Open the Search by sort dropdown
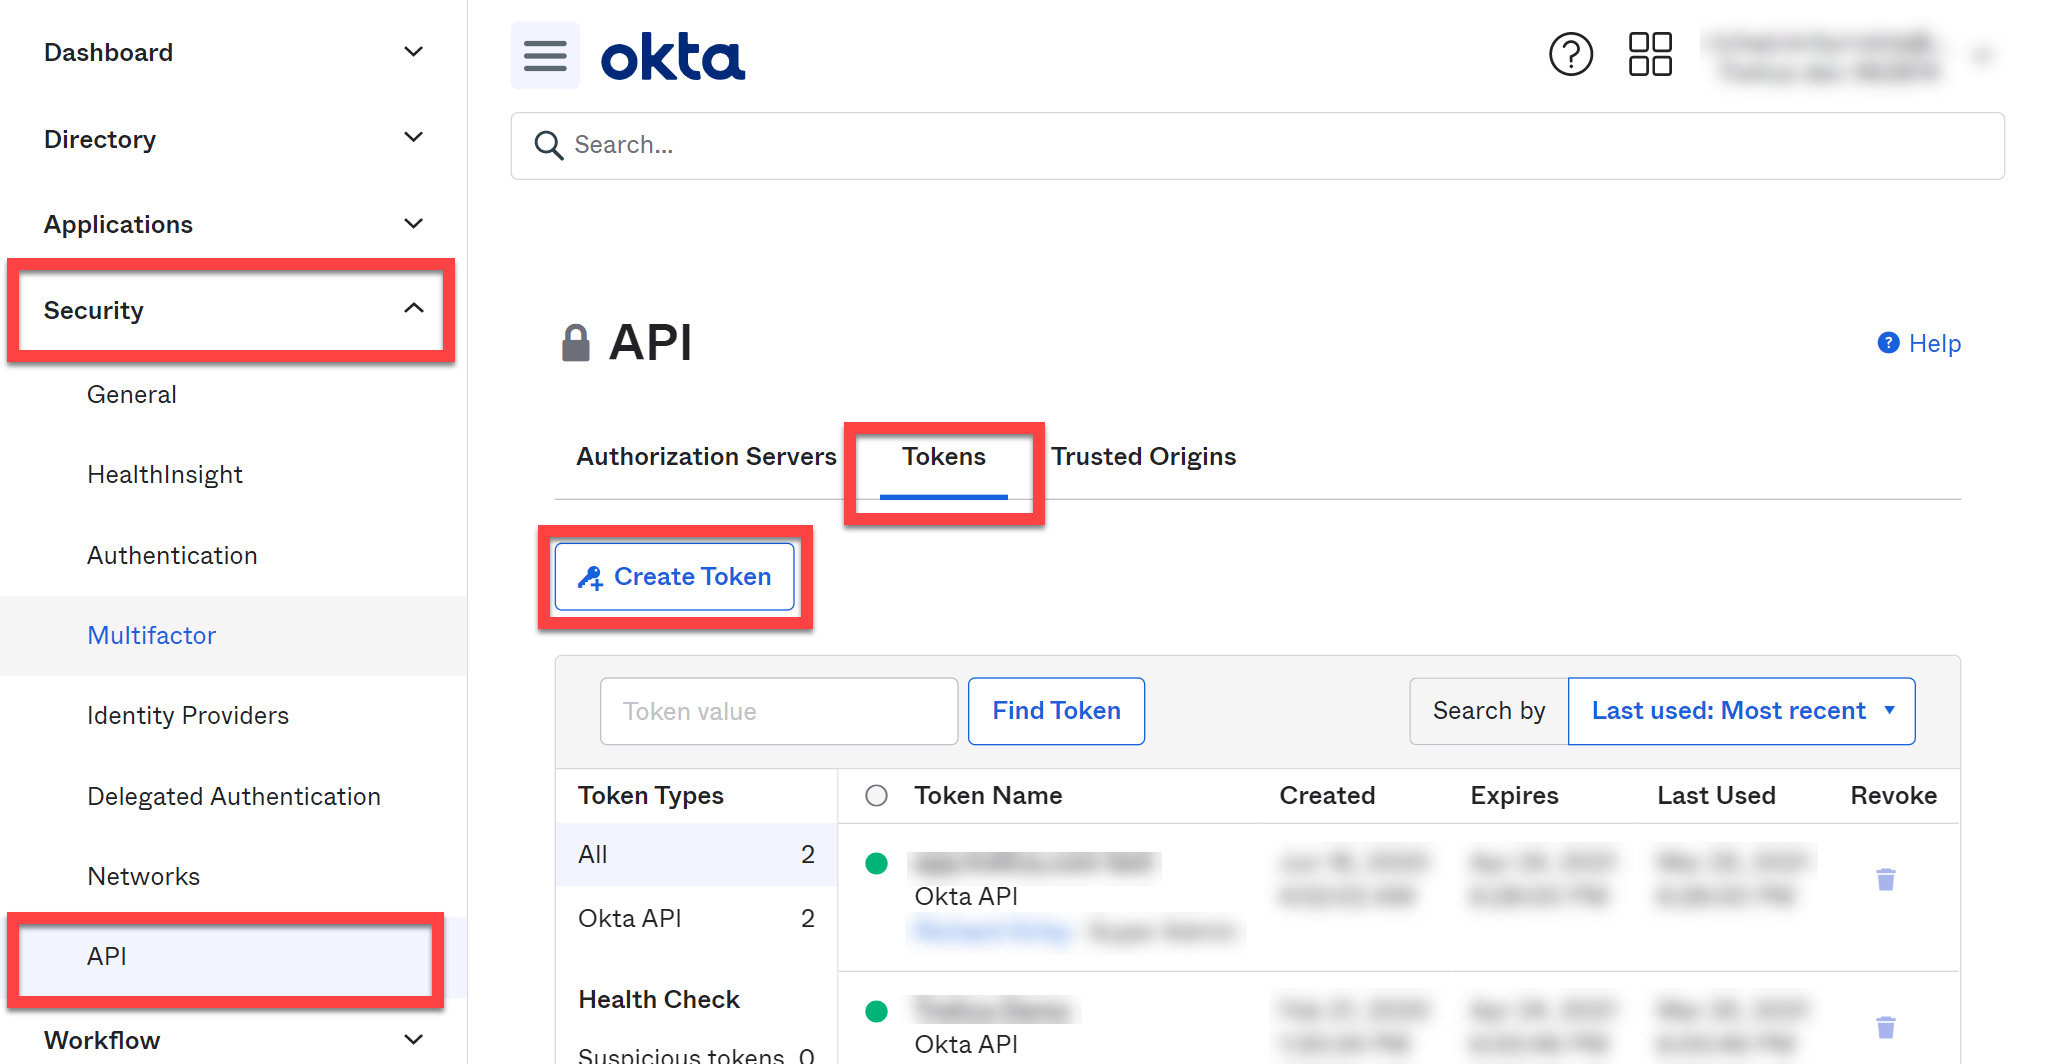This screenshot has width=2047, height=1064. [1741, 711]
